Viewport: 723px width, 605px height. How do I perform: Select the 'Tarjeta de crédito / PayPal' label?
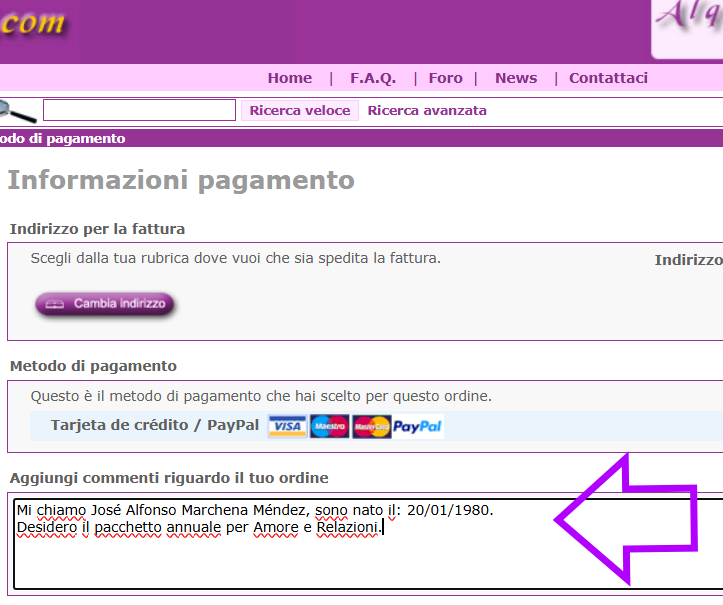click(x=154, y=425)
